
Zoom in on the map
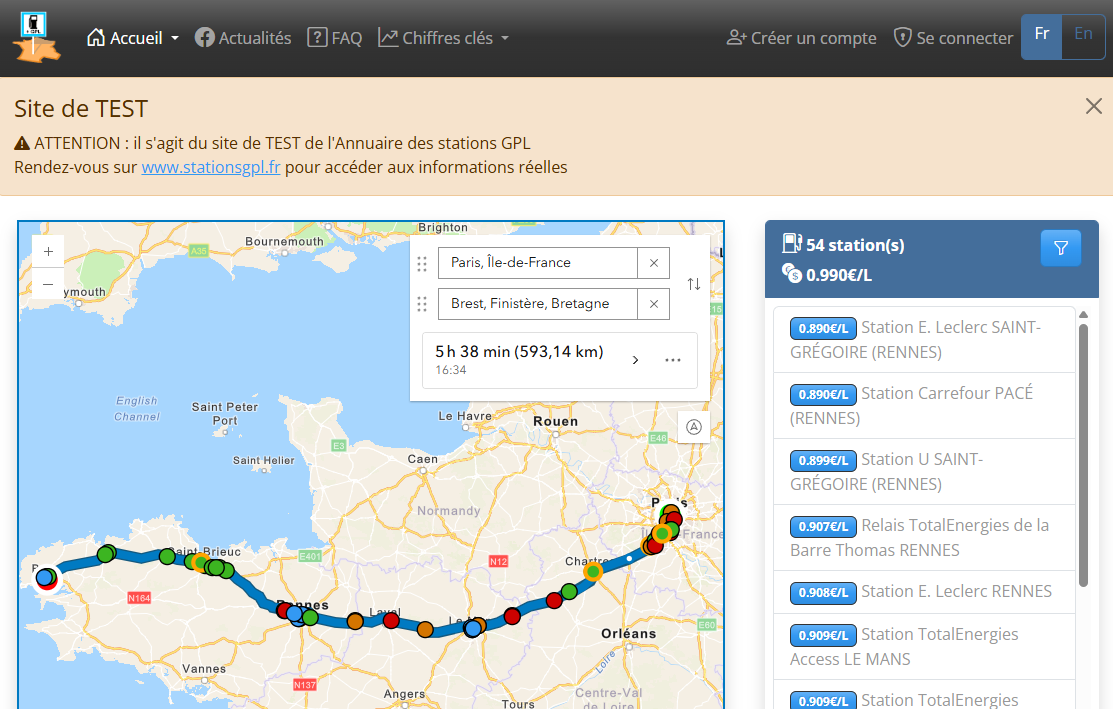tap(48, 252)
